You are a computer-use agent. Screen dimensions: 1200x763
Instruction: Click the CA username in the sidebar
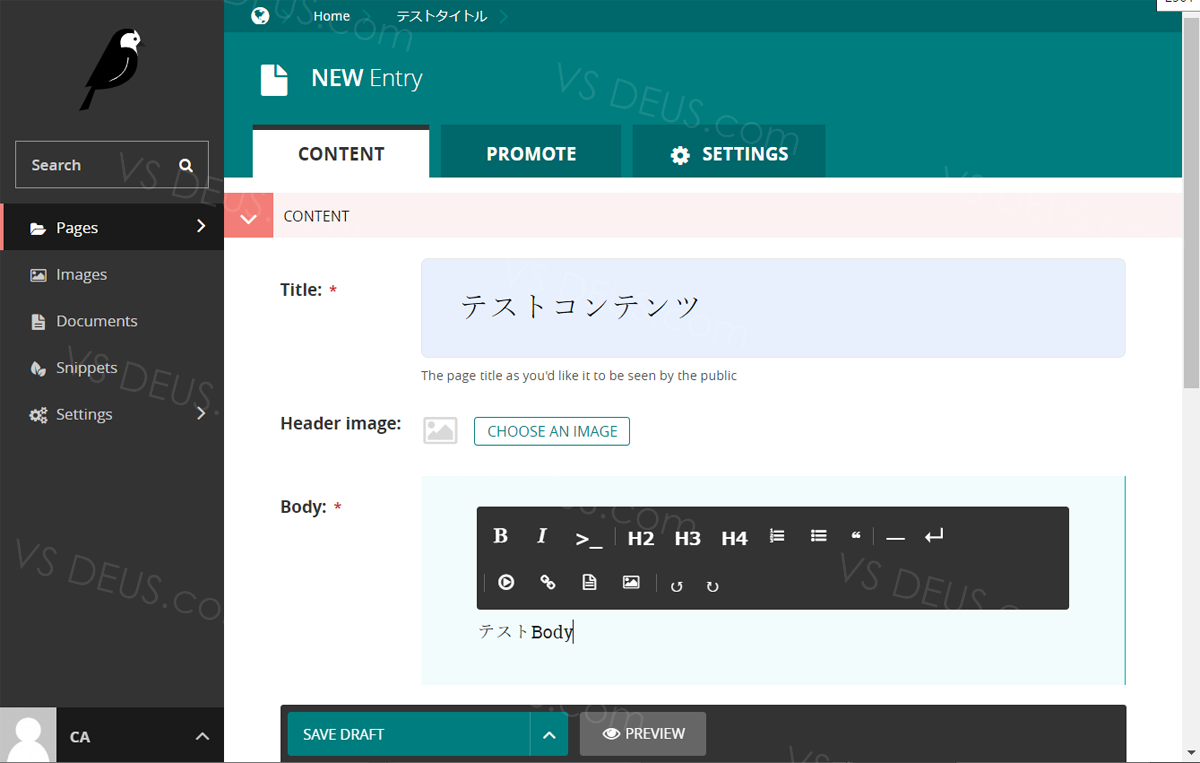[x=80, y=737]
